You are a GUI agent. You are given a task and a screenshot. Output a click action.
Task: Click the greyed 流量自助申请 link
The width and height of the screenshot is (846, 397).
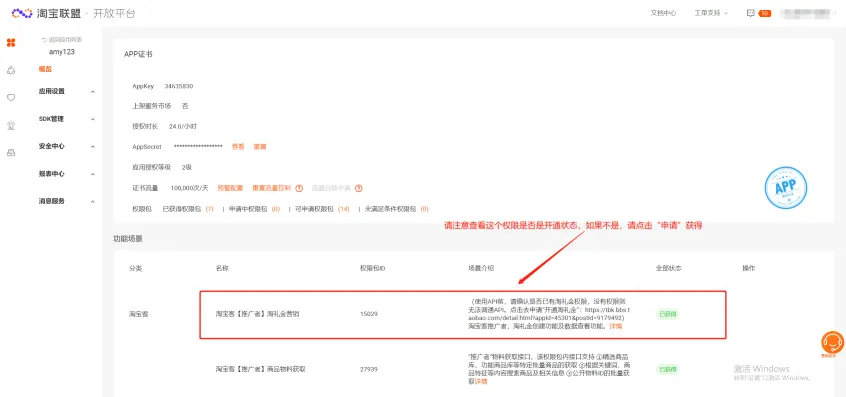click(x=331, y=188)
